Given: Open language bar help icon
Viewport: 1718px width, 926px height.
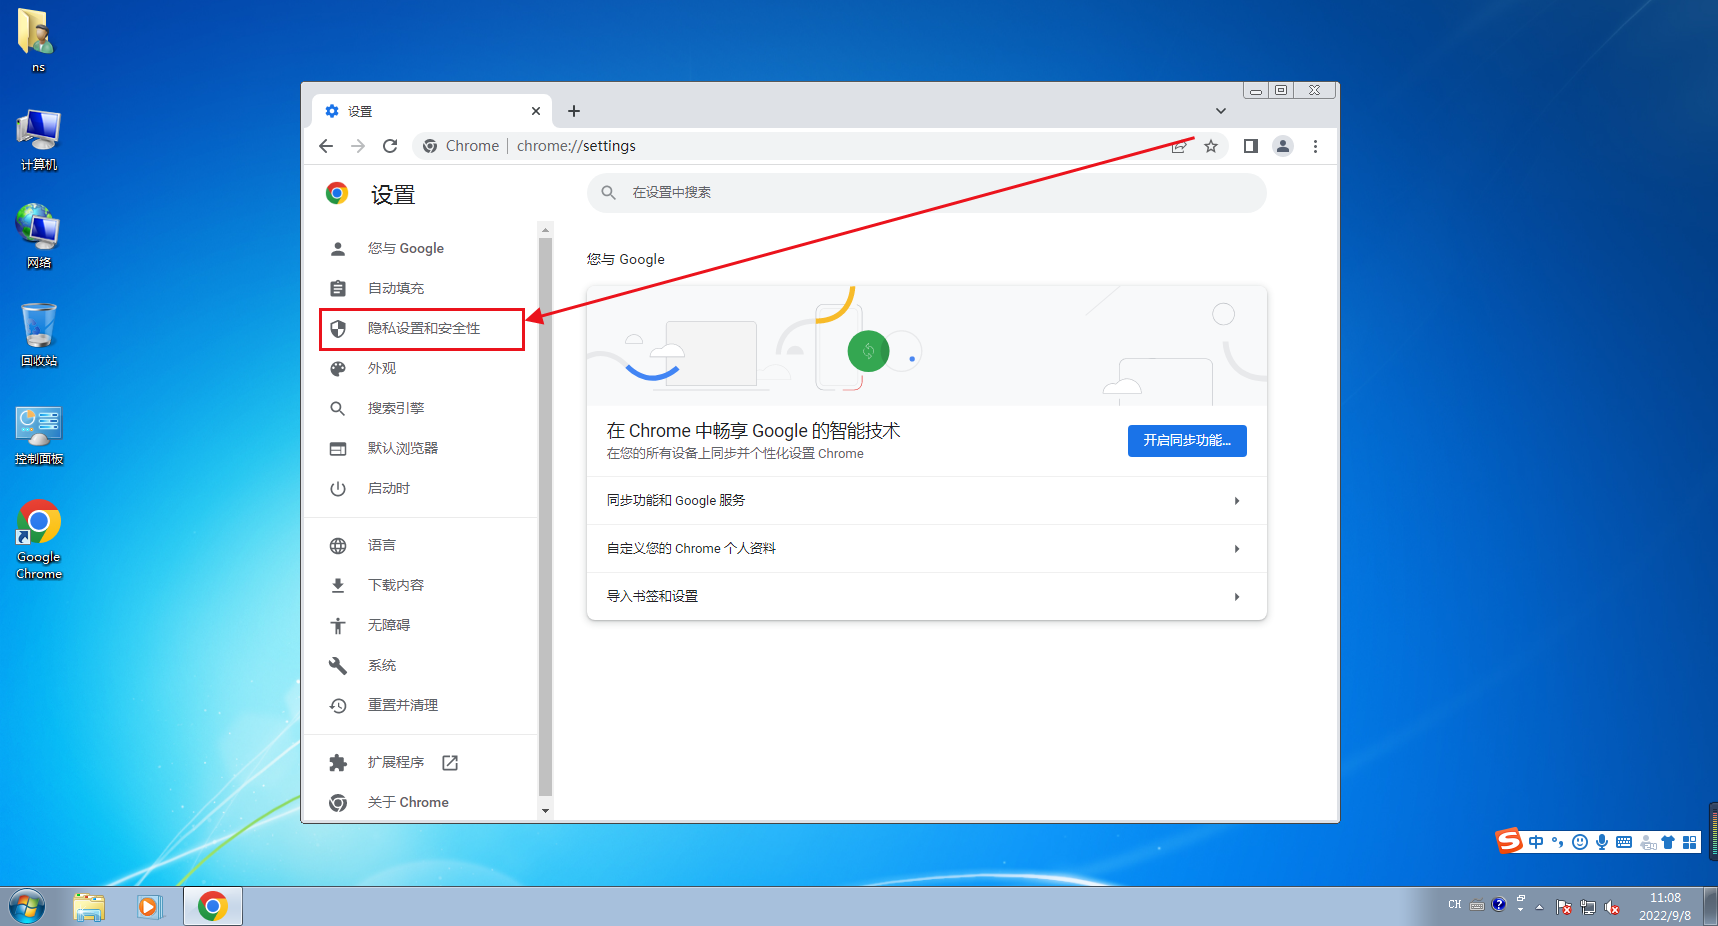Looking at the screenshot, I should click(x=1498, y=904).
